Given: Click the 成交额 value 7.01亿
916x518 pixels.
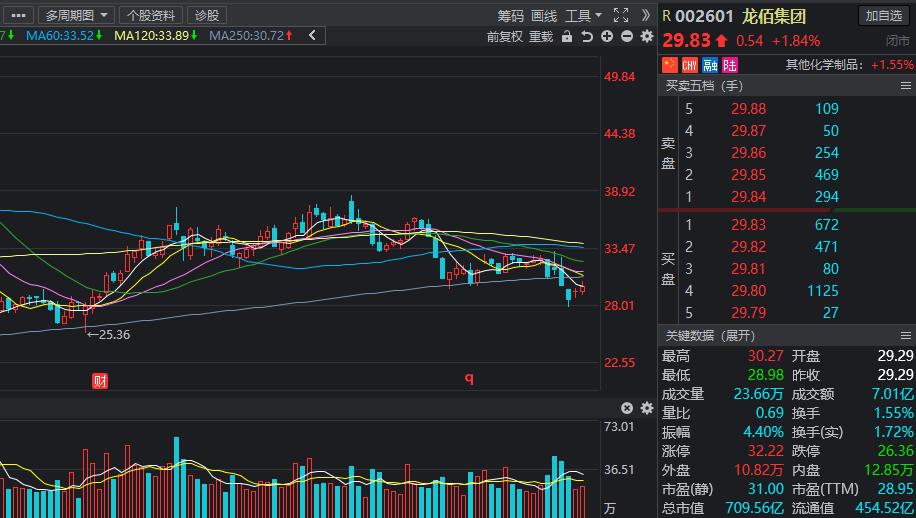Looking at the screenshot, I should (x=893, y=394).
